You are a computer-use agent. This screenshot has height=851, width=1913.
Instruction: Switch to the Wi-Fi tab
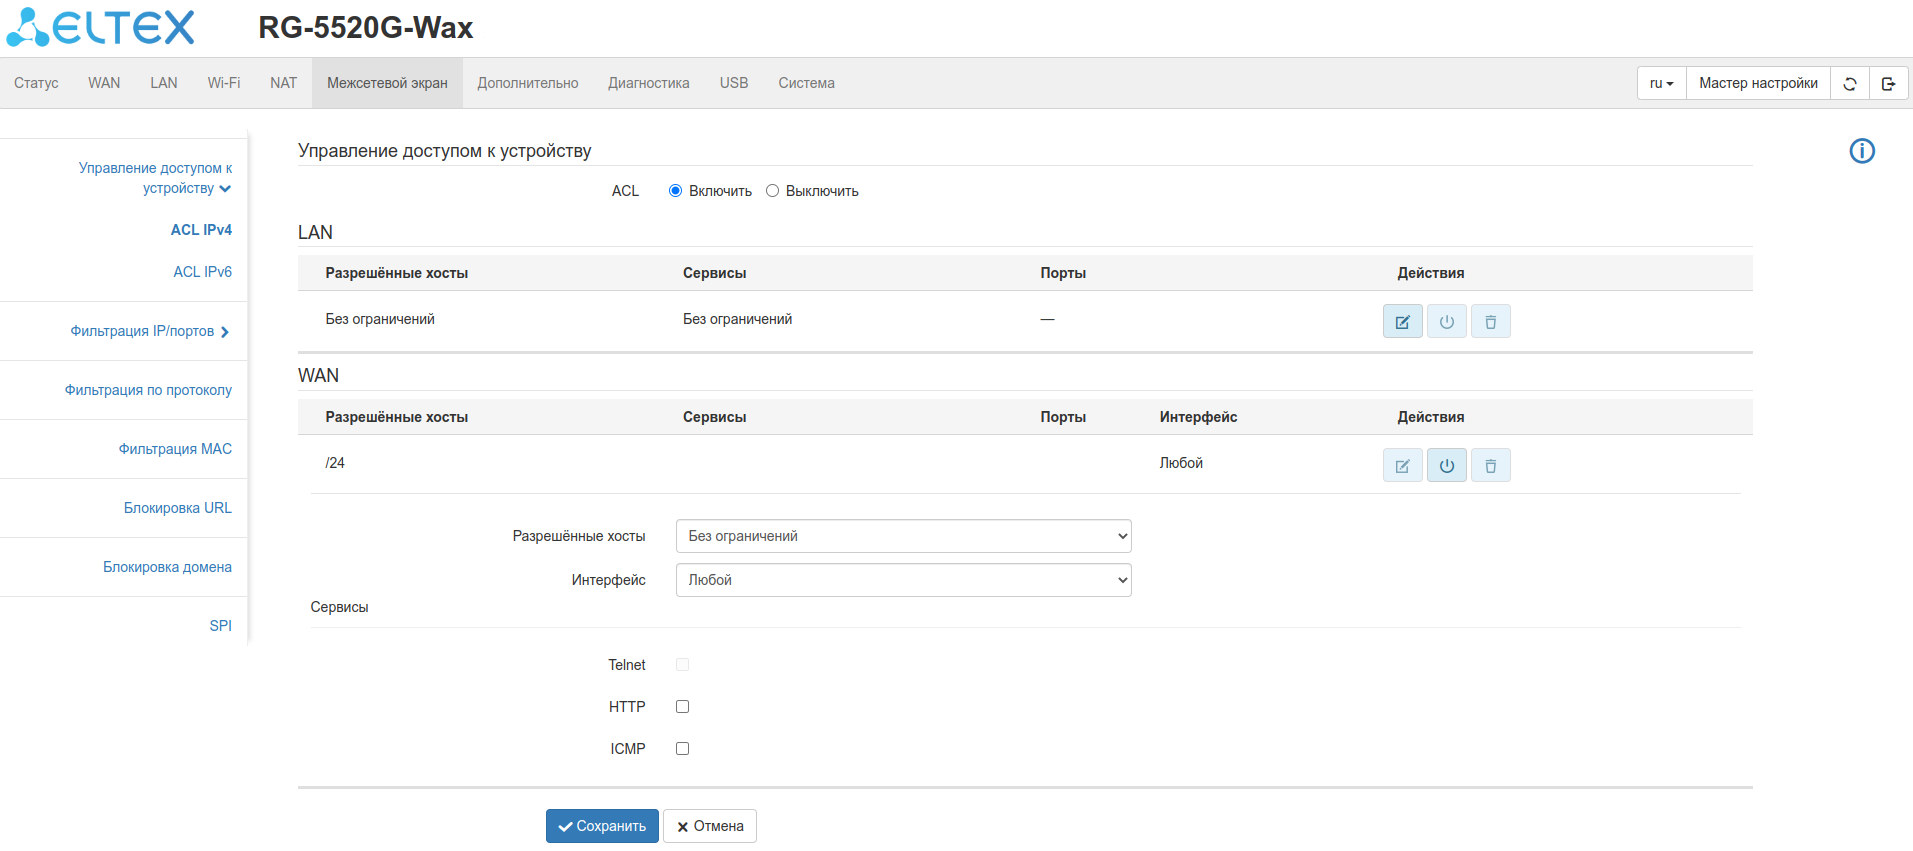[223, 83]
